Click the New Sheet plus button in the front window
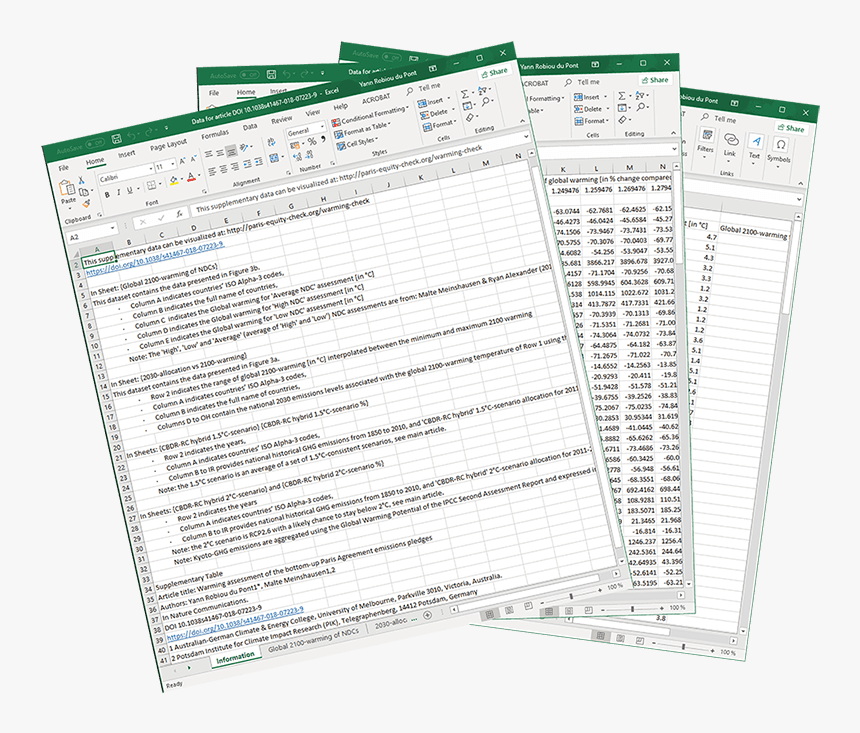This screenshot has width=860, height=733. (x=427, y=615)
